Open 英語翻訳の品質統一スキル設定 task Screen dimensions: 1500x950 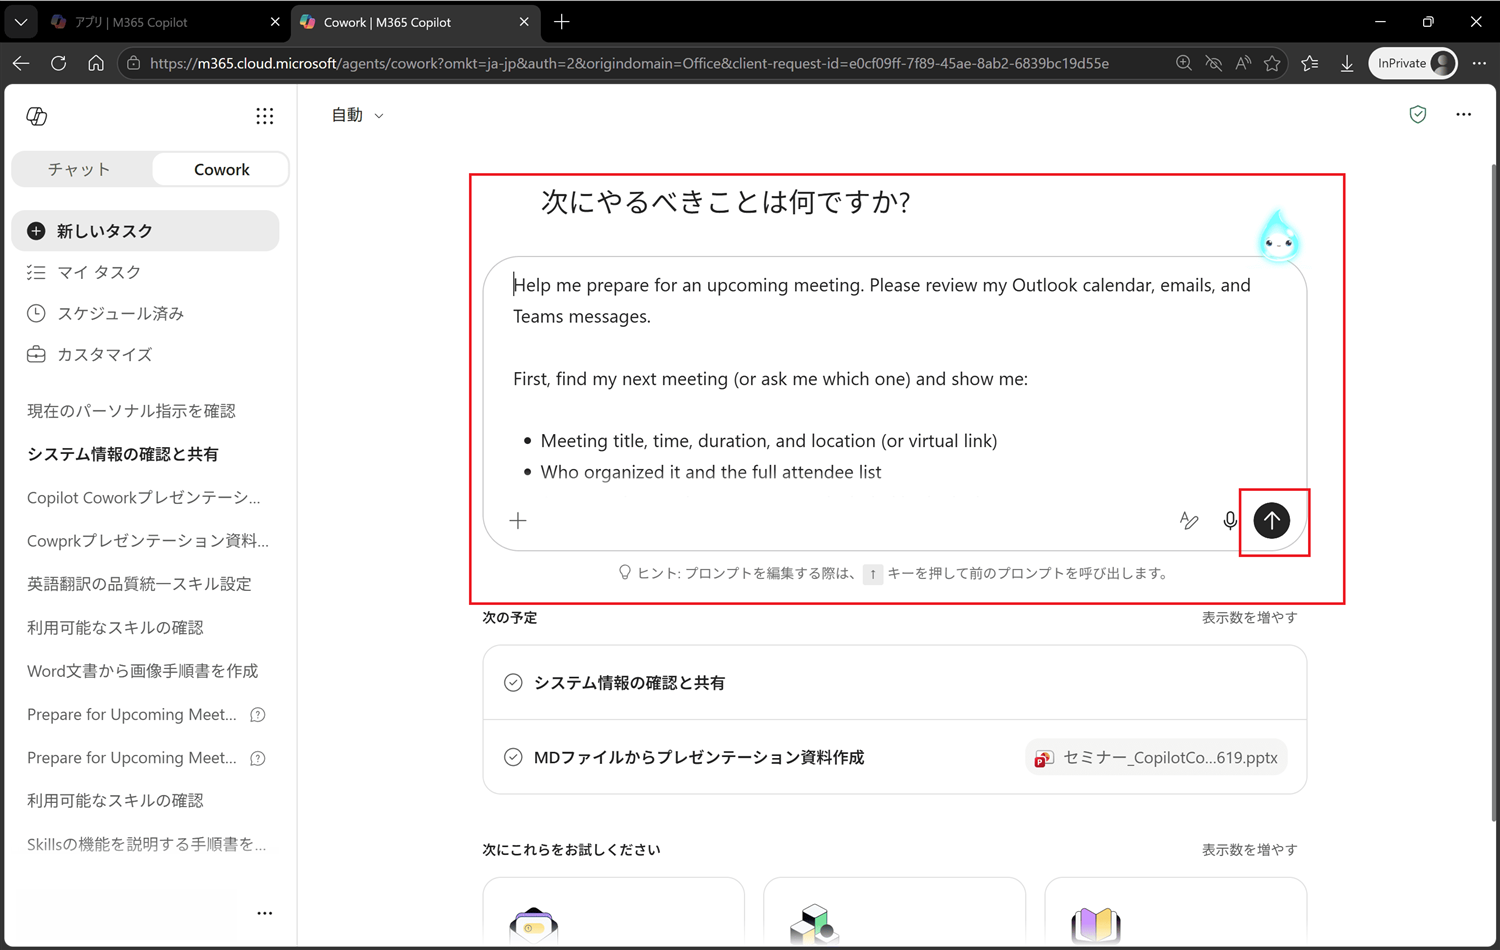click(139, 584)
